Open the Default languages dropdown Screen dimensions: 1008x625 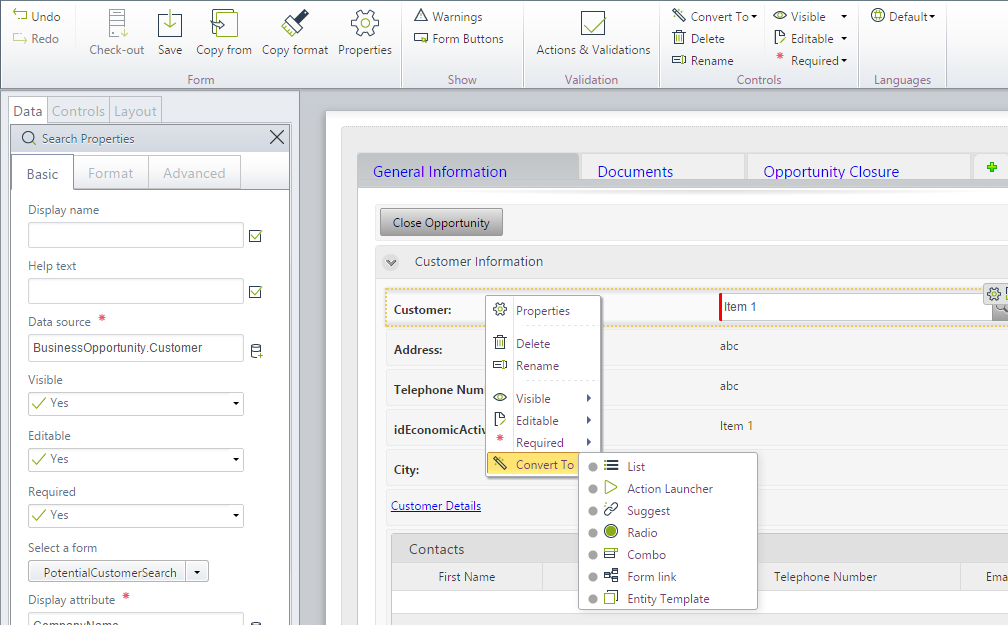[902, 16]
